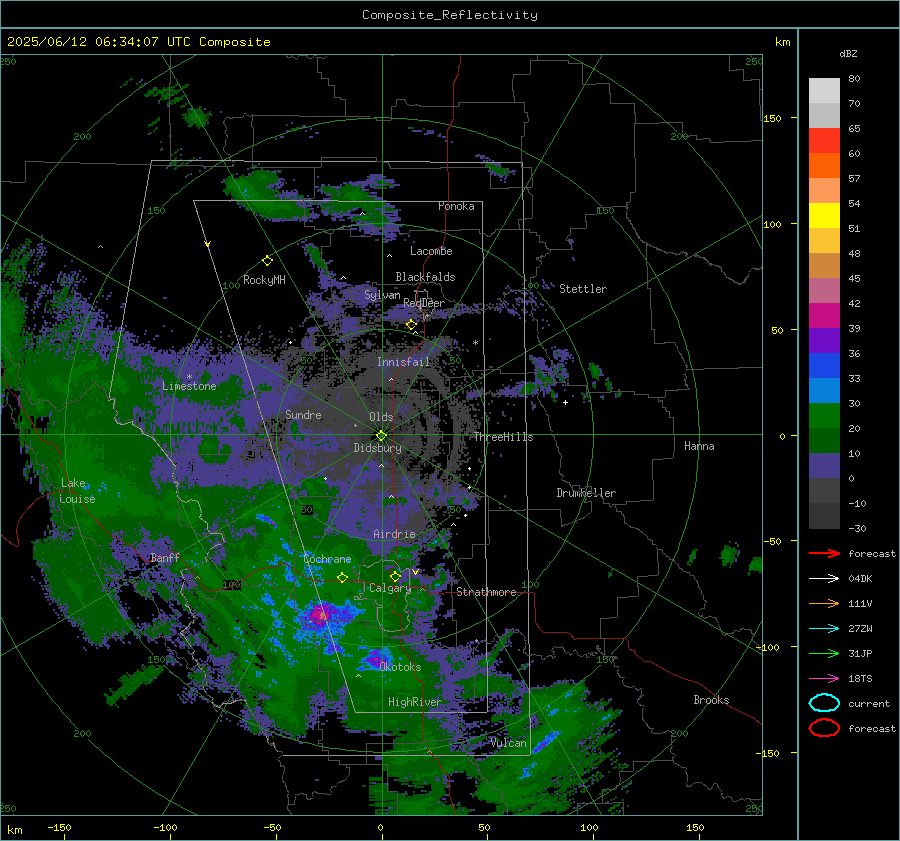The width and height of the screenshot is (900, 841).
Task: Click the blue echo streak near Vulcan
Action: [x=546, y=741]
